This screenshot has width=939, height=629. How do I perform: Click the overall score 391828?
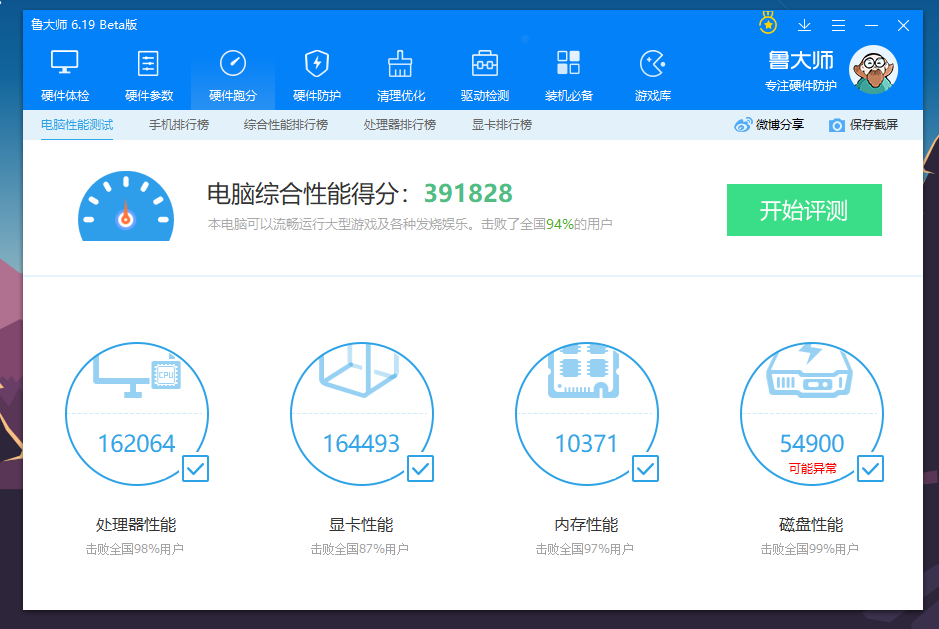point(468,193)
